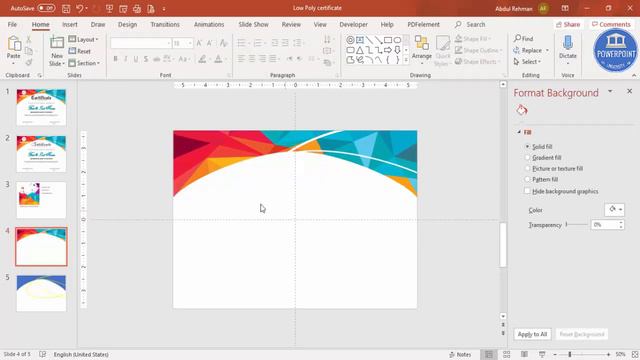The height and width of the screenshot is (360, 640).
Task: Select the oval shape in shapes gallery
Action: pos(397,40)
